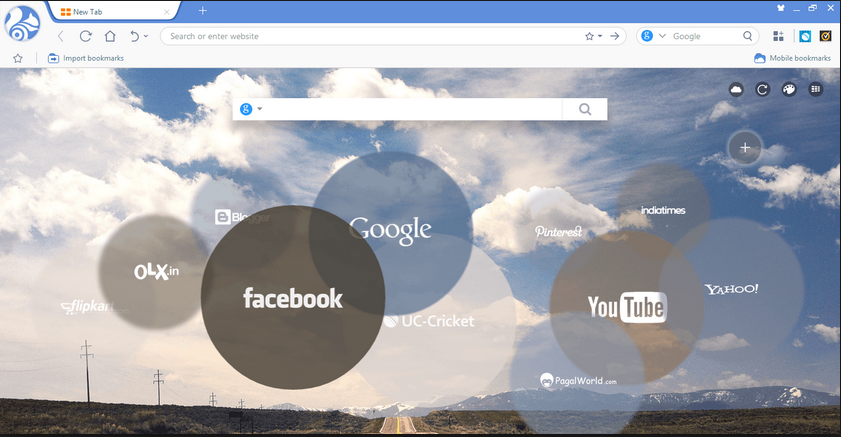
Task: Open the YouTube bubble
Action: coord(626,307)
